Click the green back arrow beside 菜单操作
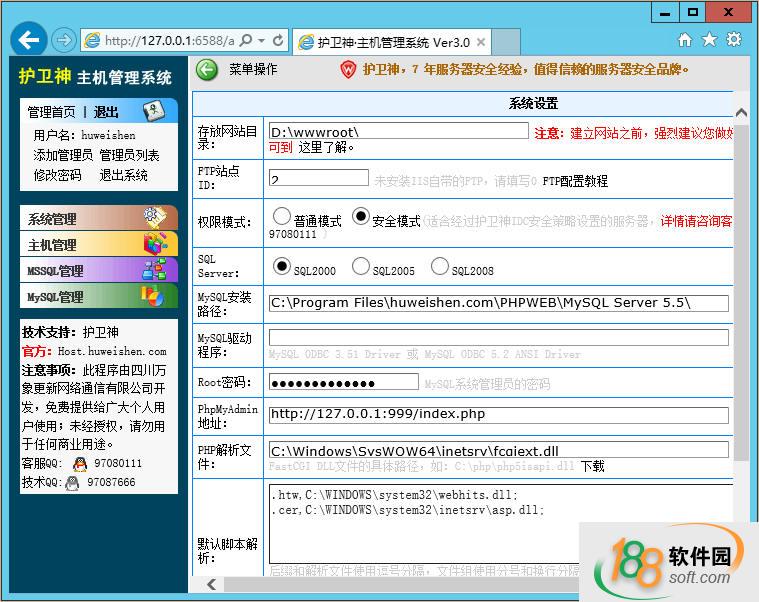The image size is (759, 602). point(207,69)
